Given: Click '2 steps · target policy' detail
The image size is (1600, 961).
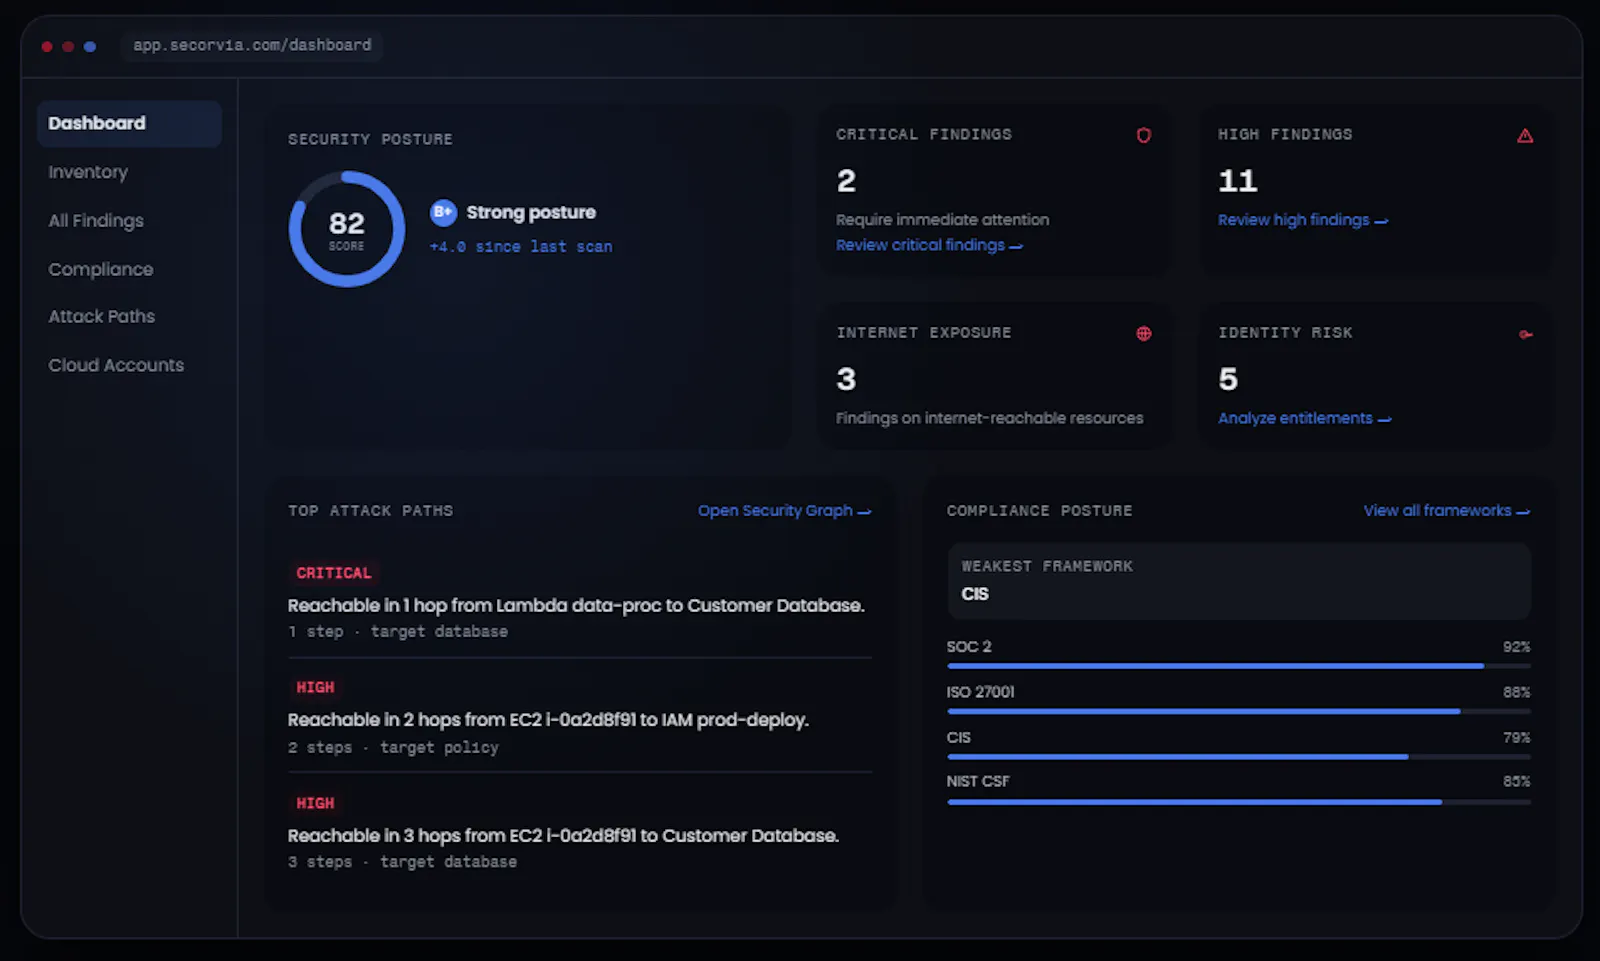Looking at the screenshot, I should click(393, 748).
